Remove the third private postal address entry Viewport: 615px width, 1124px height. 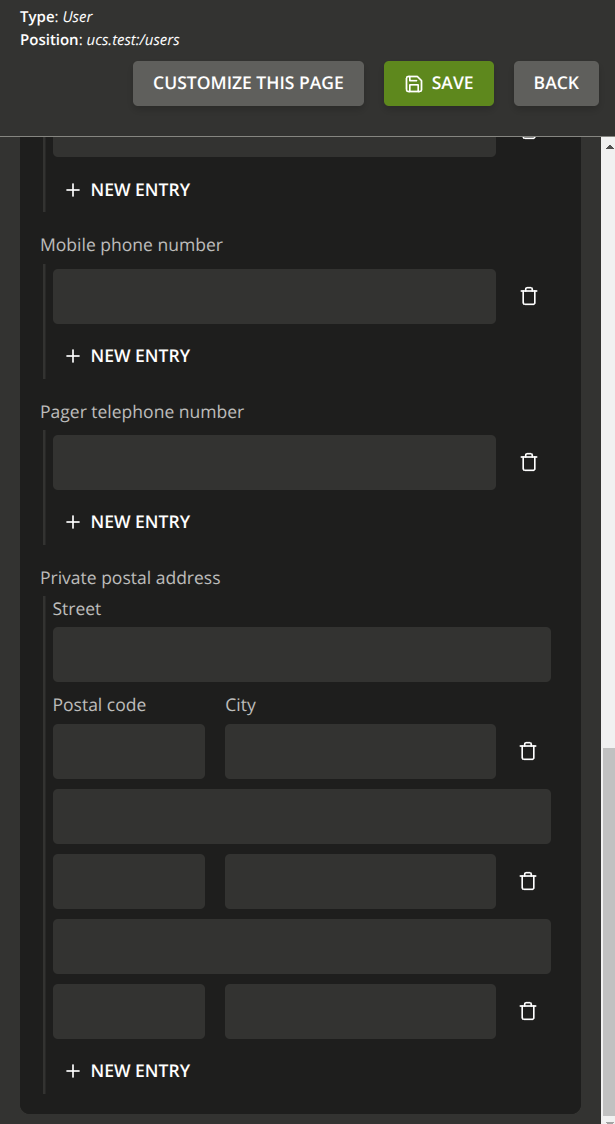[529, 1011]
